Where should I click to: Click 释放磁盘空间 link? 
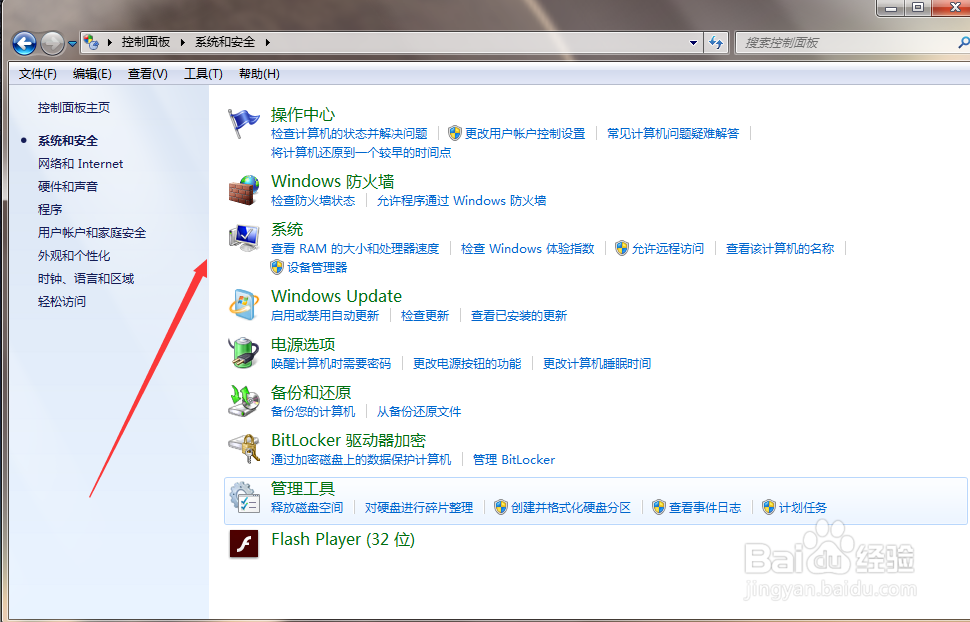click(307, 508)
